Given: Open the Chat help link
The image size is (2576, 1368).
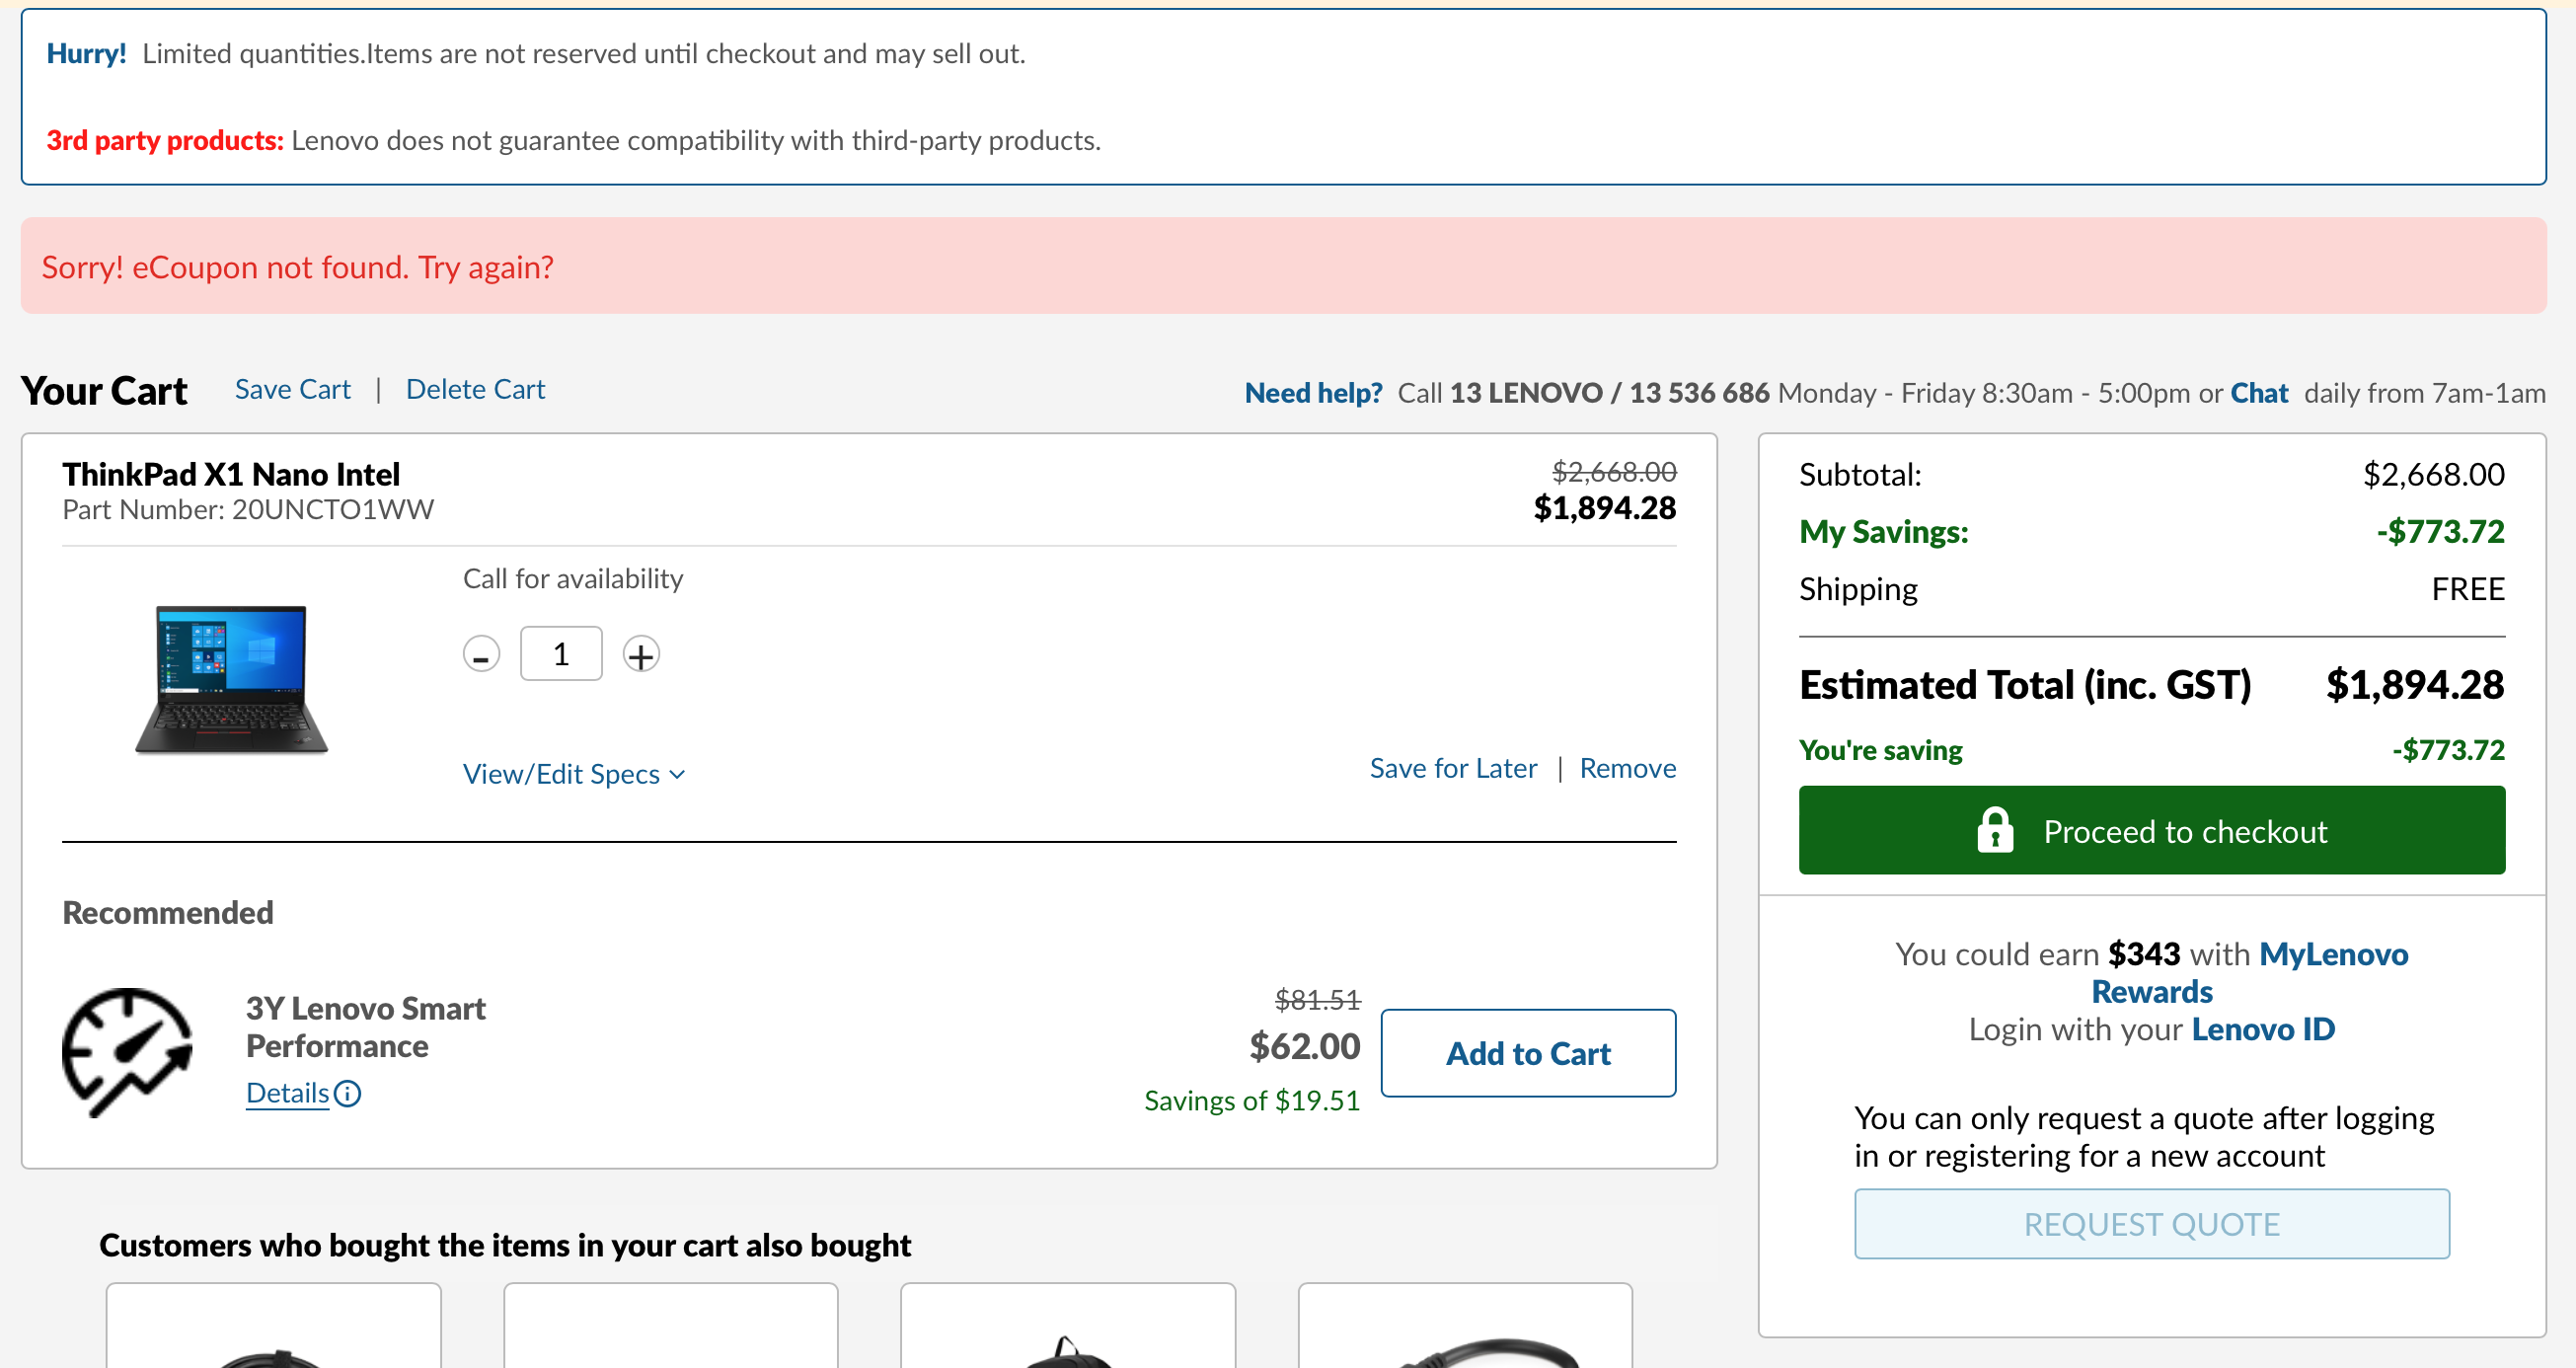Looking at the screenshot, I should [2258, 393].
